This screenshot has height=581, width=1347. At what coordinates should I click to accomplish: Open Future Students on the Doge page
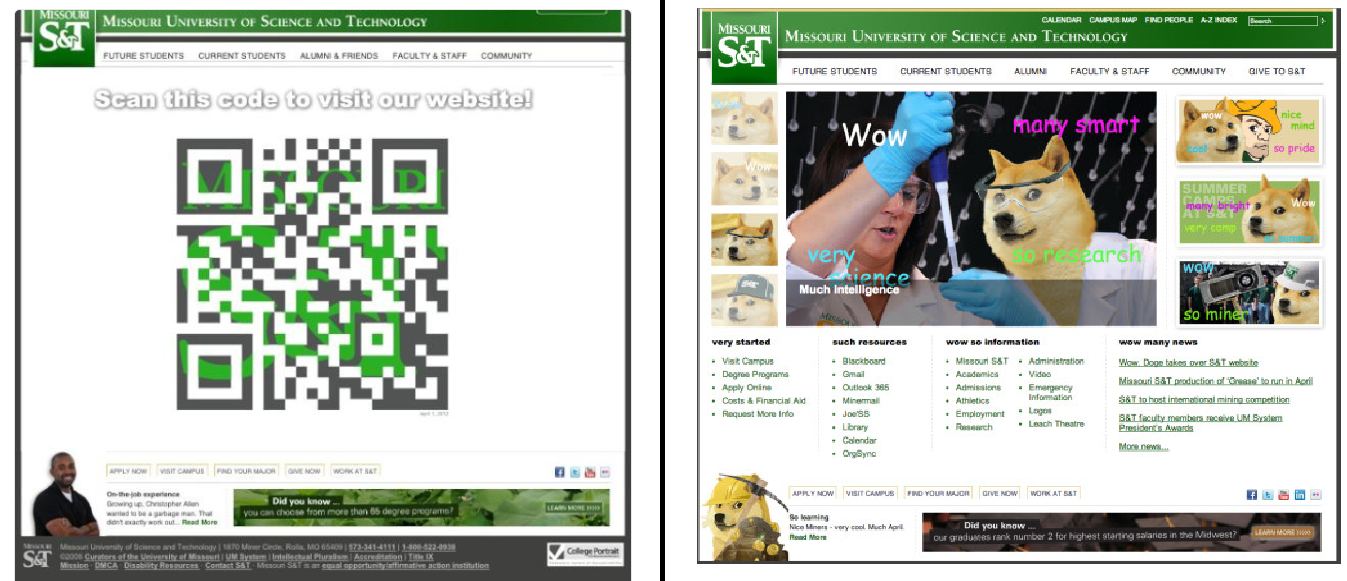click(834, 71)
